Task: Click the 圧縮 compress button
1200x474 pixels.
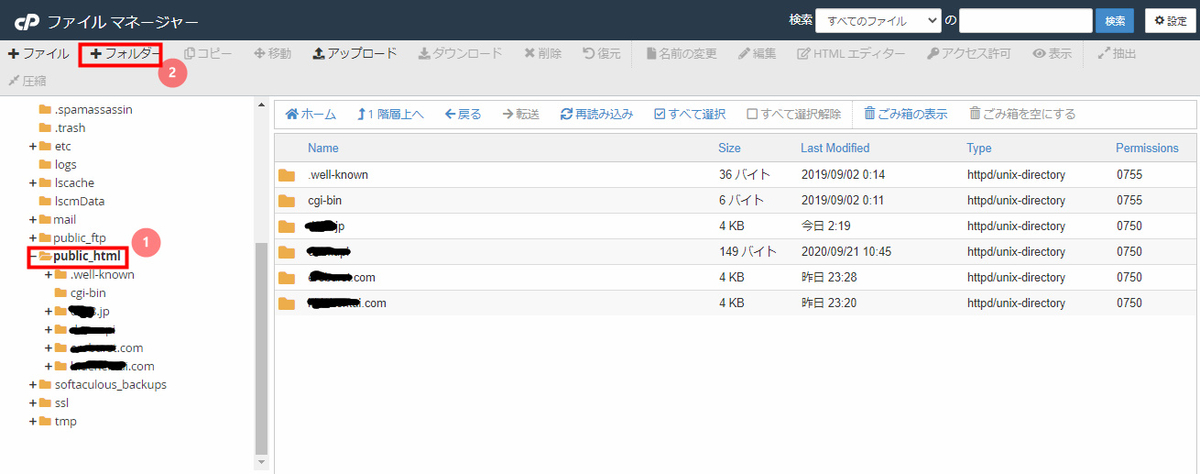Action: coord(28,79)
